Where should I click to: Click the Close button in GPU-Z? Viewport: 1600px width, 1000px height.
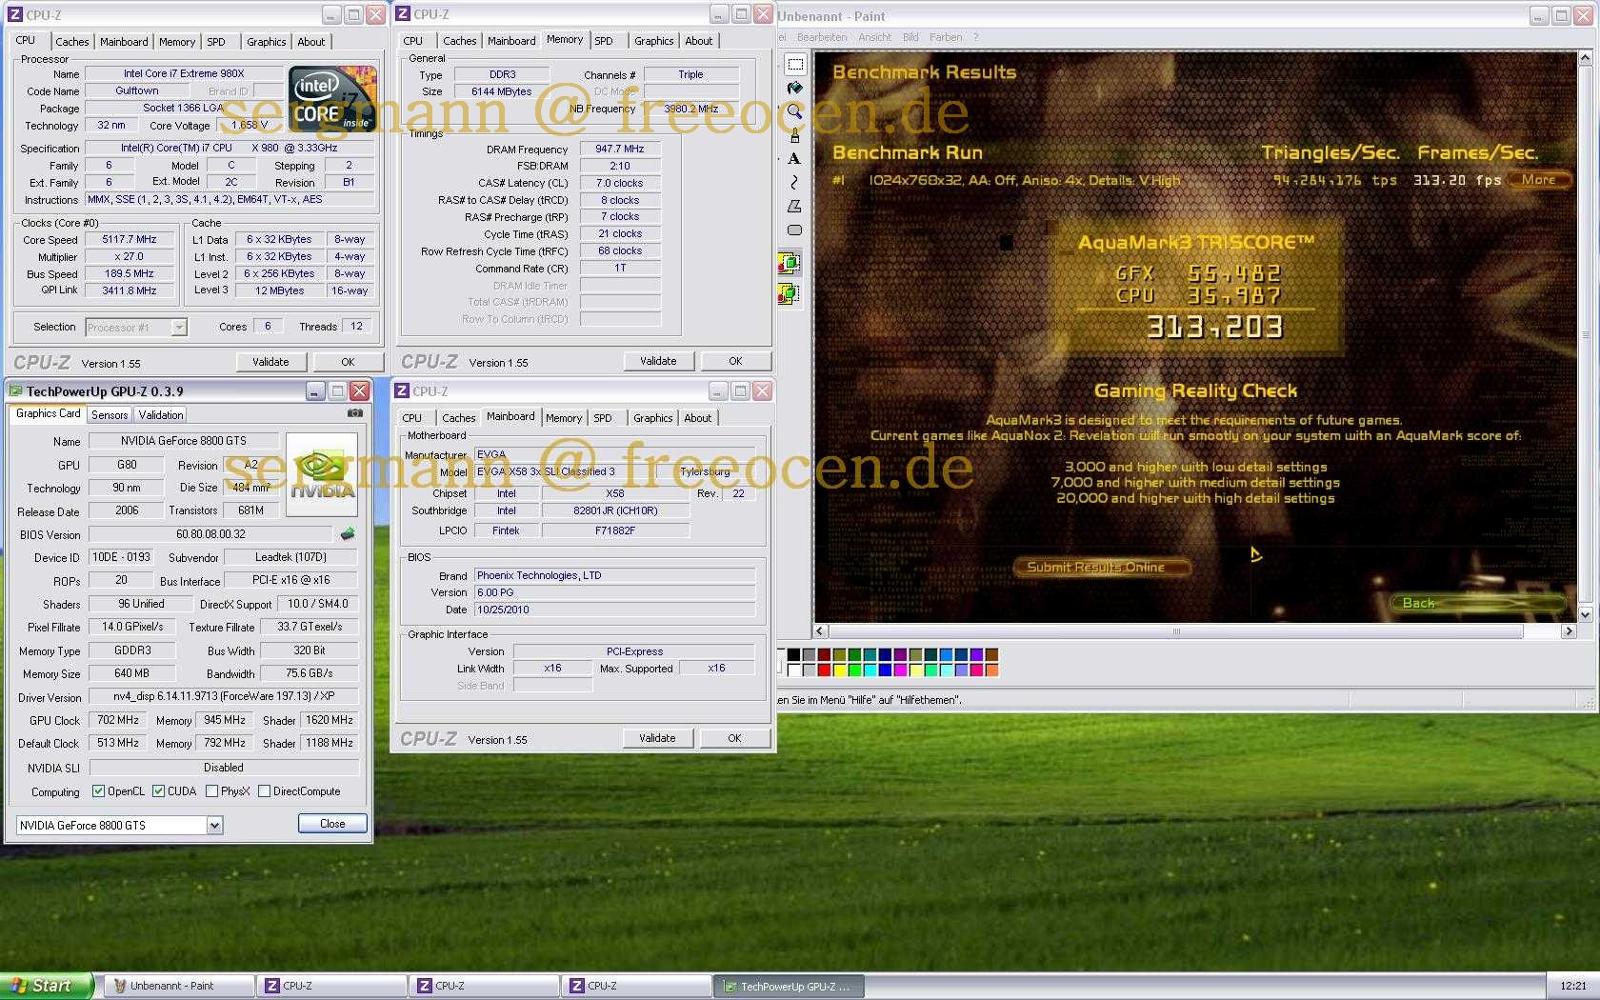pos(333,824)
